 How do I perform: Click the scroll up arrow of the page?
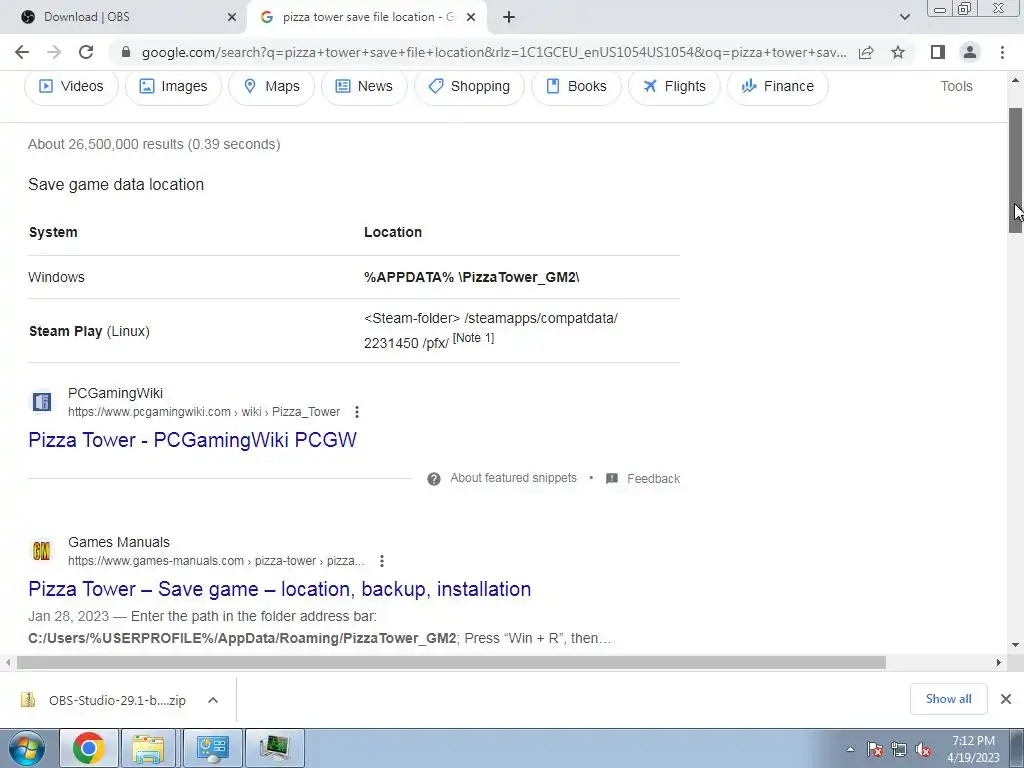tap(1016, 80)
